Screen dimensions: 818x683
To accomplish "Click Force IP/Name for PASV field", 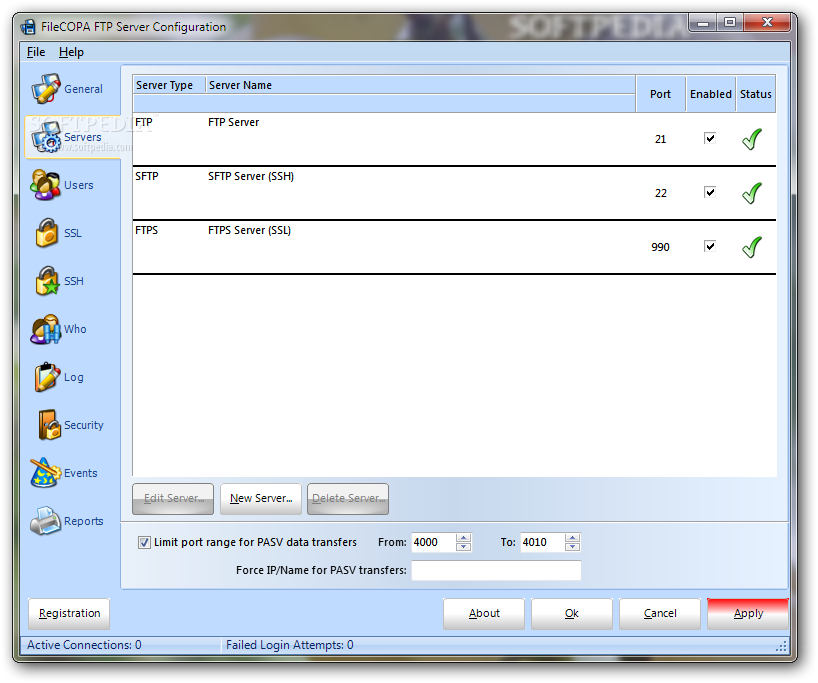I will [496, 570].
